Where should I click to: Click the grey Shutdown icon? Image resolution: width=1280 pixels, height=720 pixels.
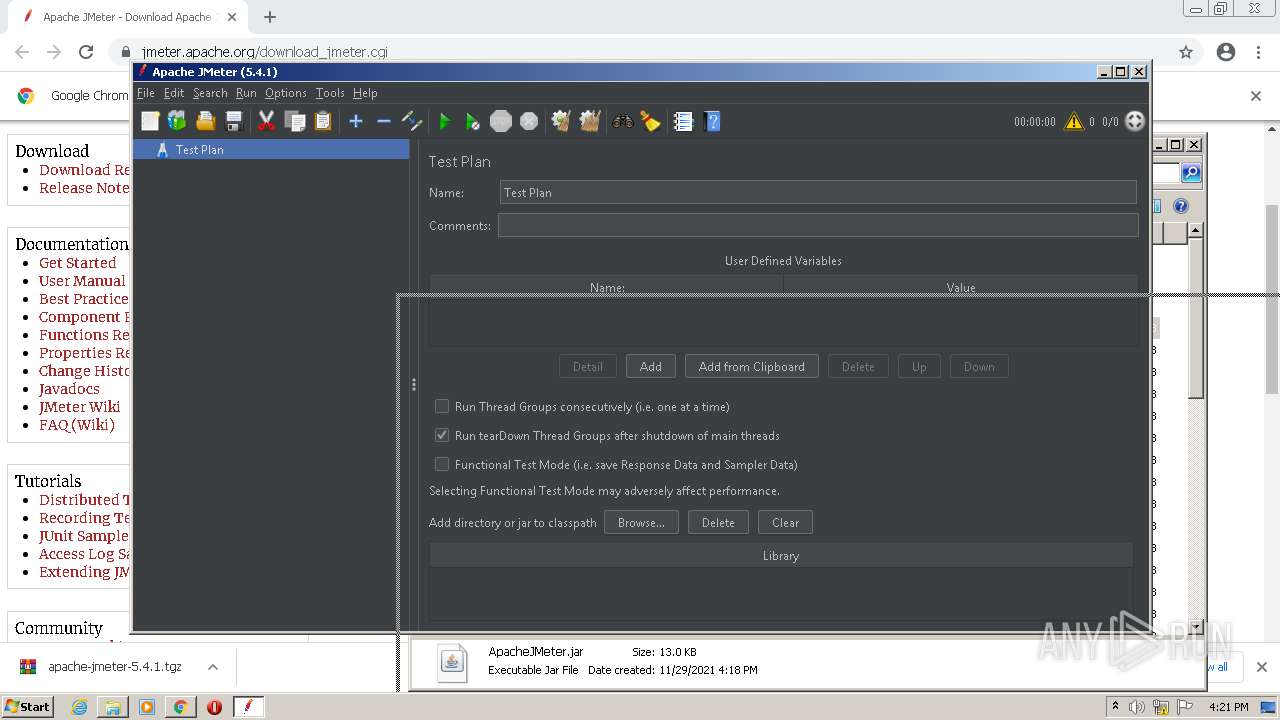529,121
